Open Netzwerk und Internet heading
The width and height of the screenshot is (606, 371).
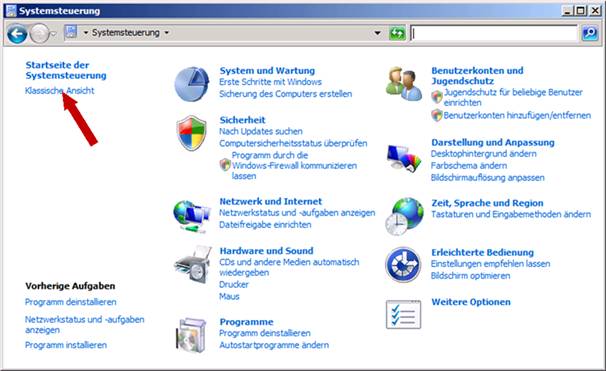271,201
